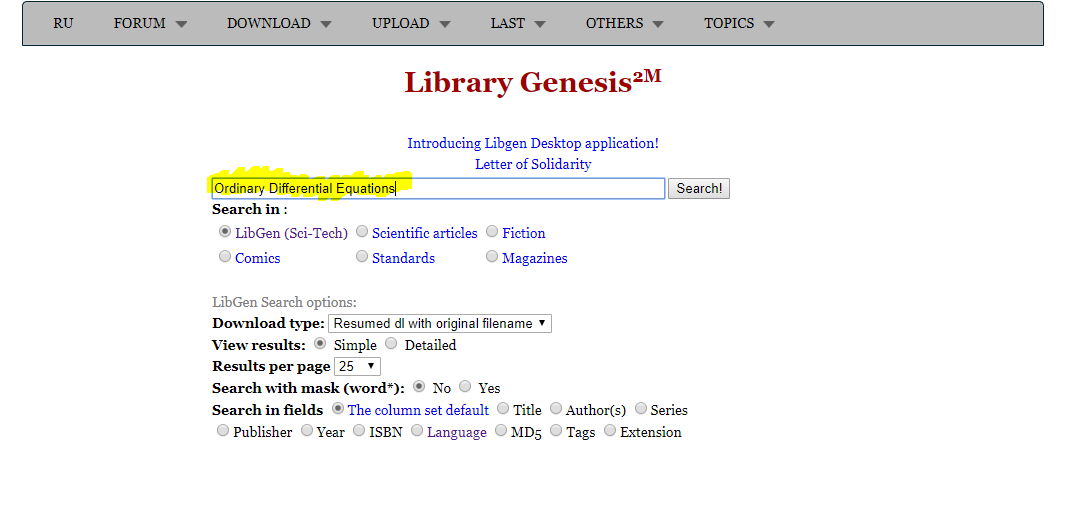Select Simple view results radio button
The image size is (1078, 520).
320,343
